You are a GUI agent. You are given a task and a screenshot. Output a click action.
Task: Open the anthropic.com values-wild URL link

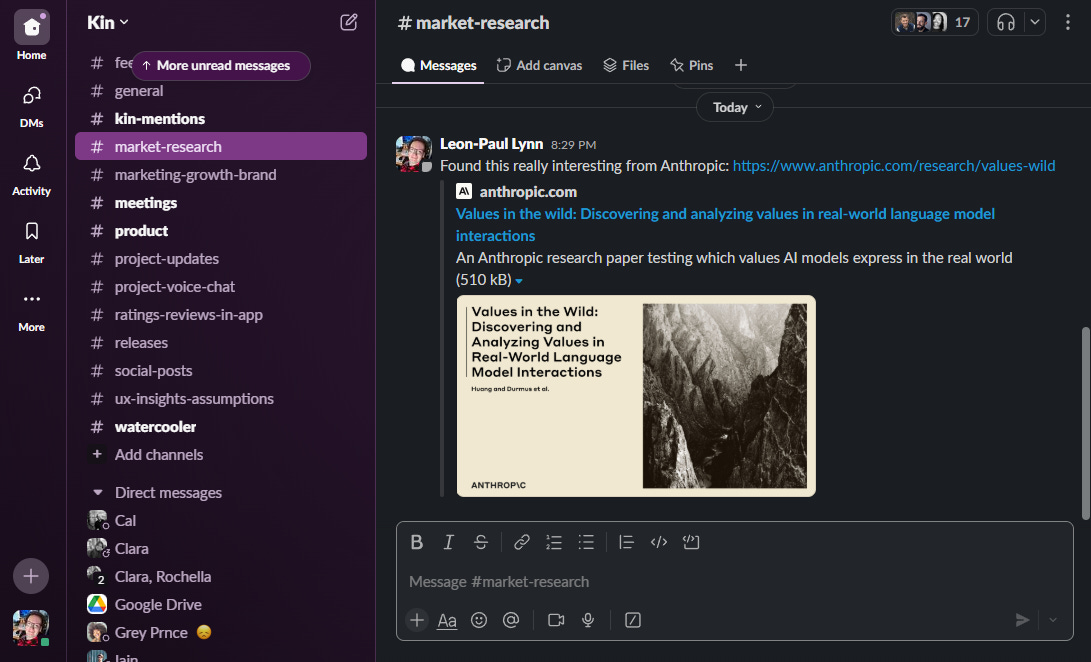point(893,166)
